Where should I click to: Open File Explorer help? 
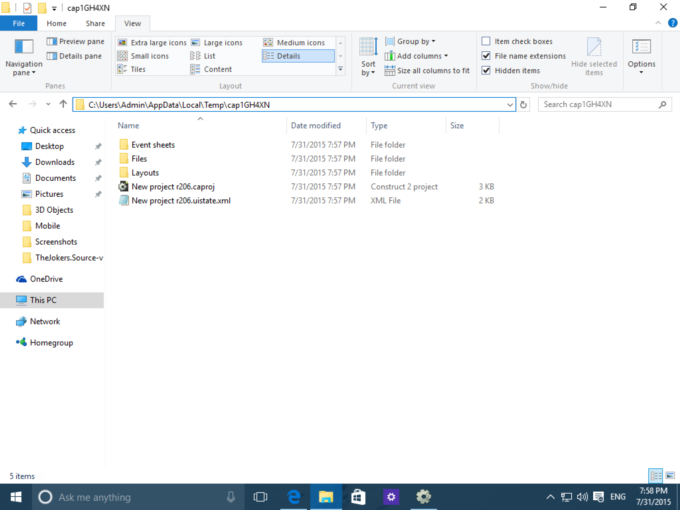point(672,23)
